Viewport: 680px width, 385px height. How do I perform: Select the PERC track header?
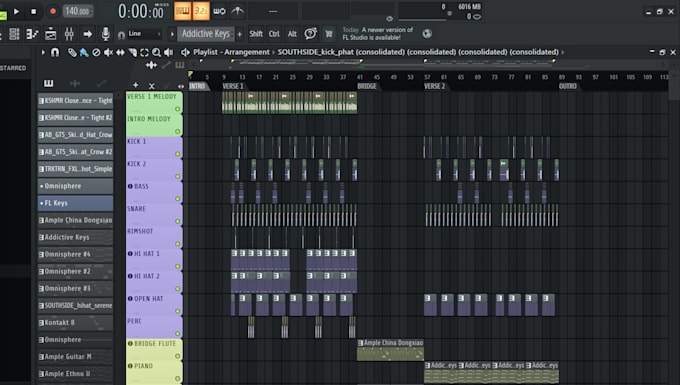coord(154,327)
